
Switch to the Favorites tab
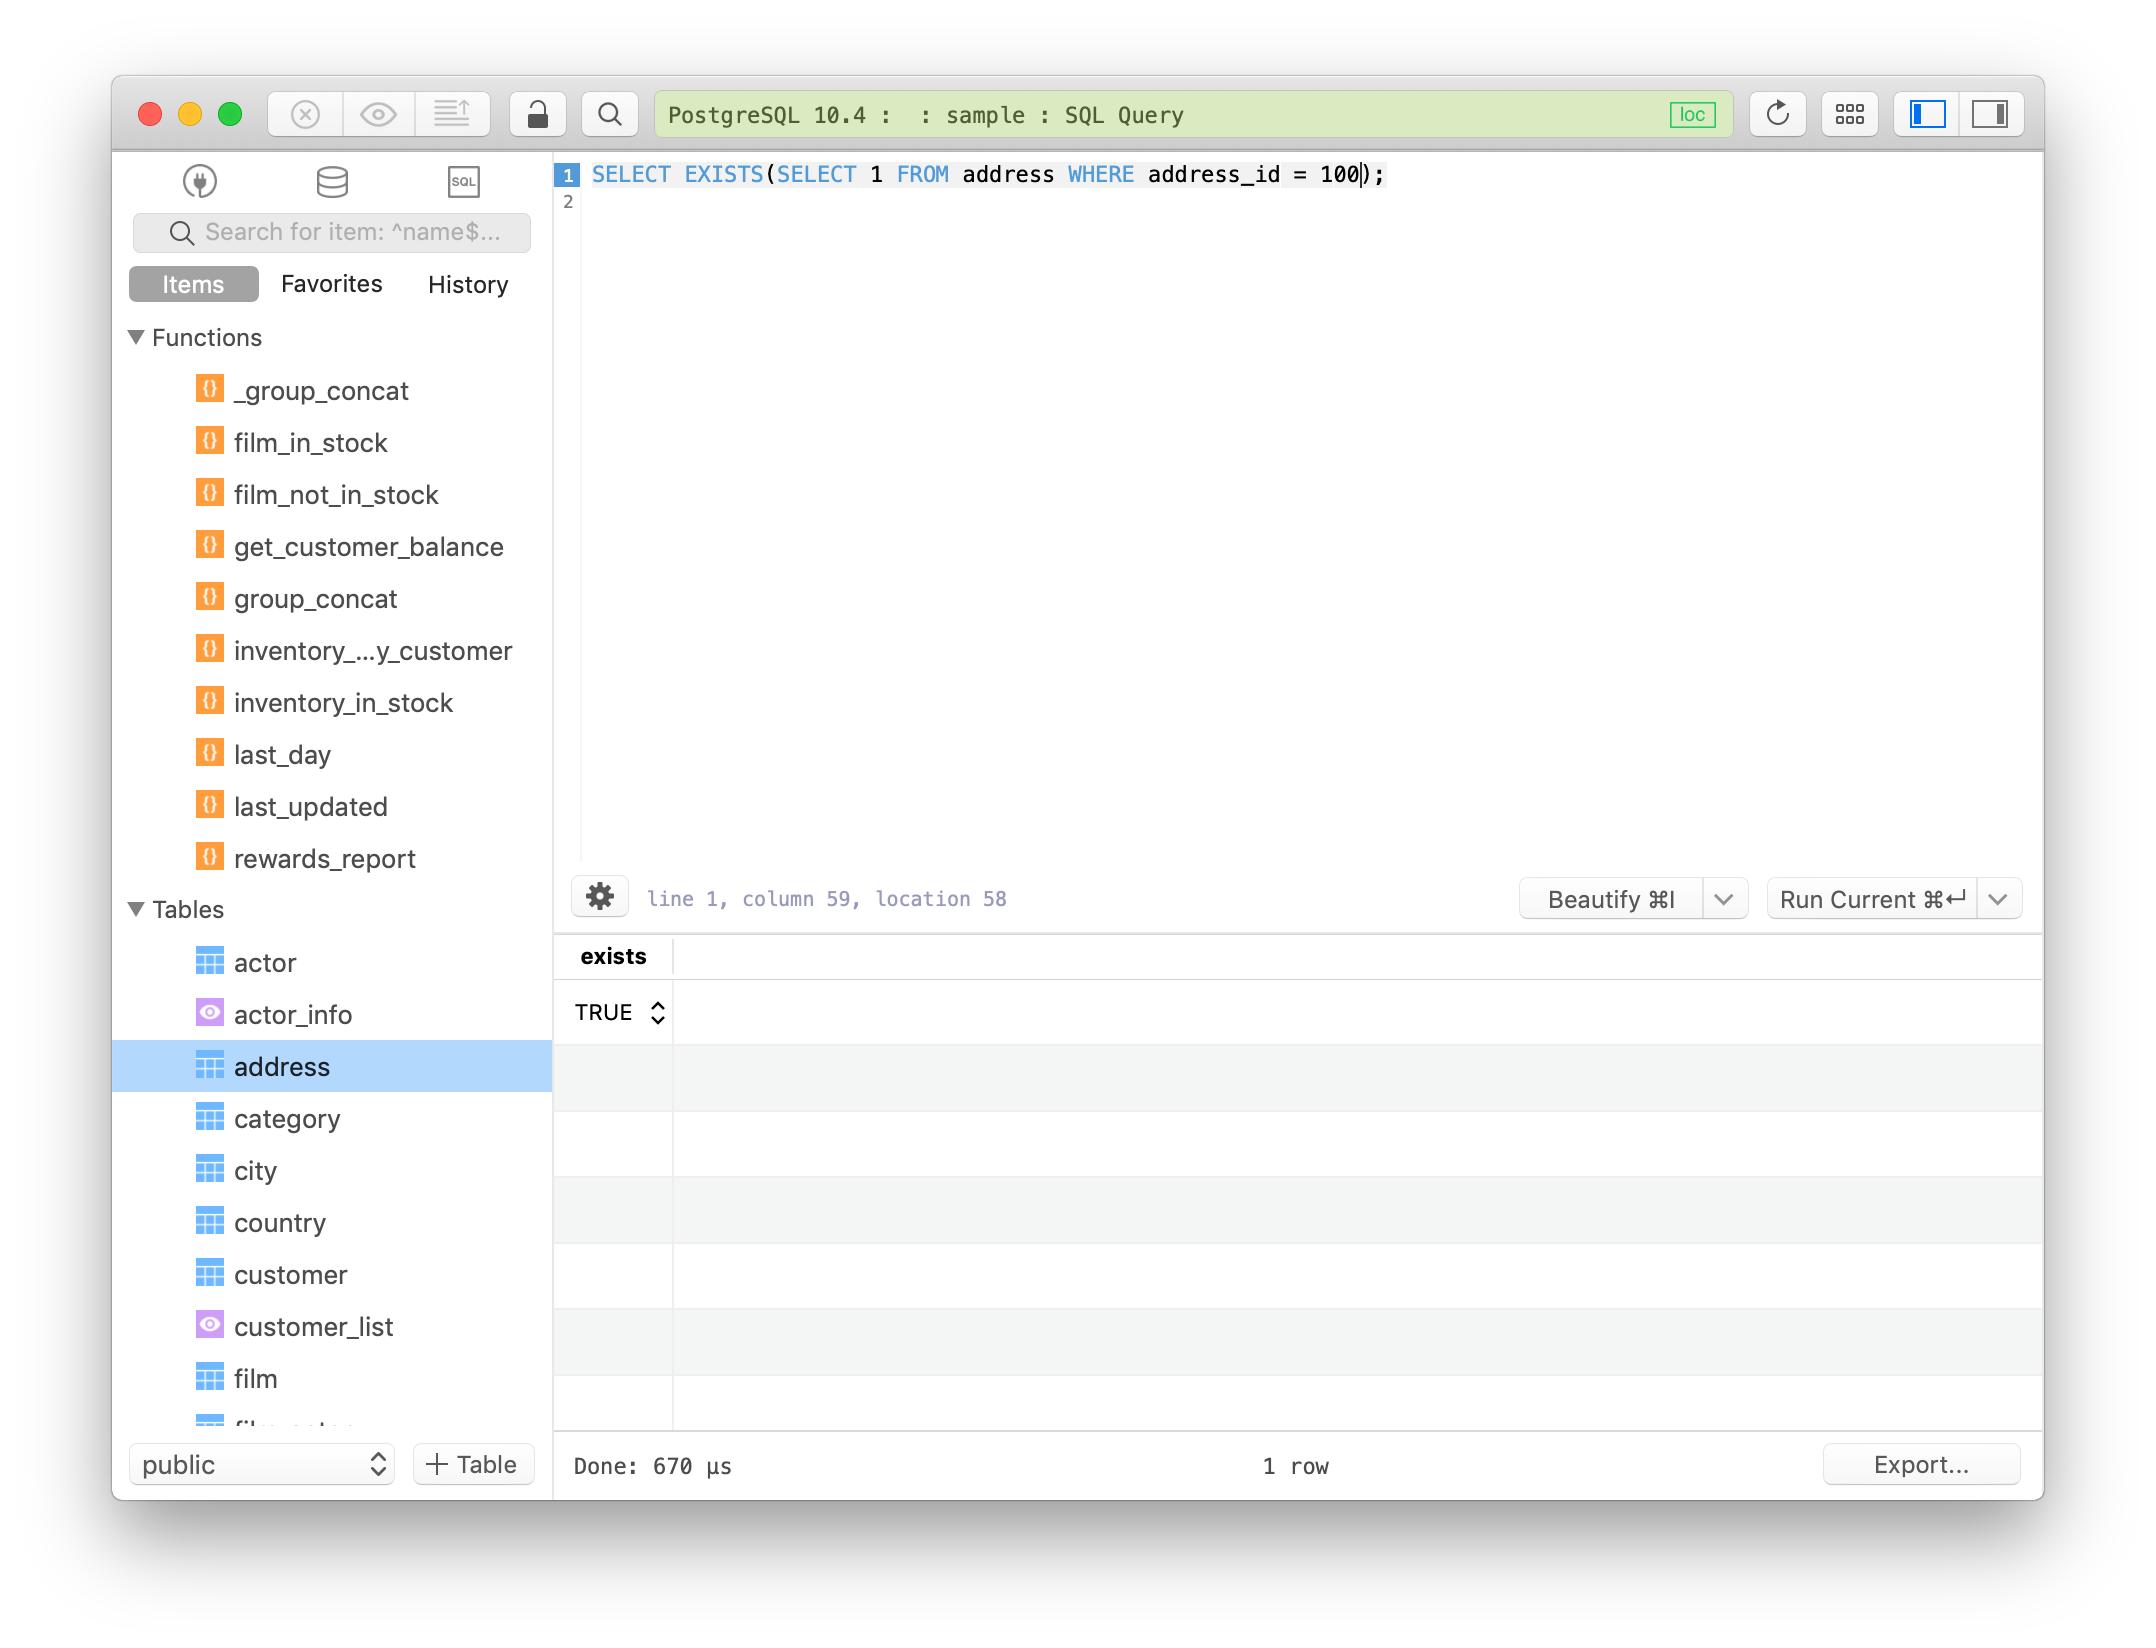point(331,284)
